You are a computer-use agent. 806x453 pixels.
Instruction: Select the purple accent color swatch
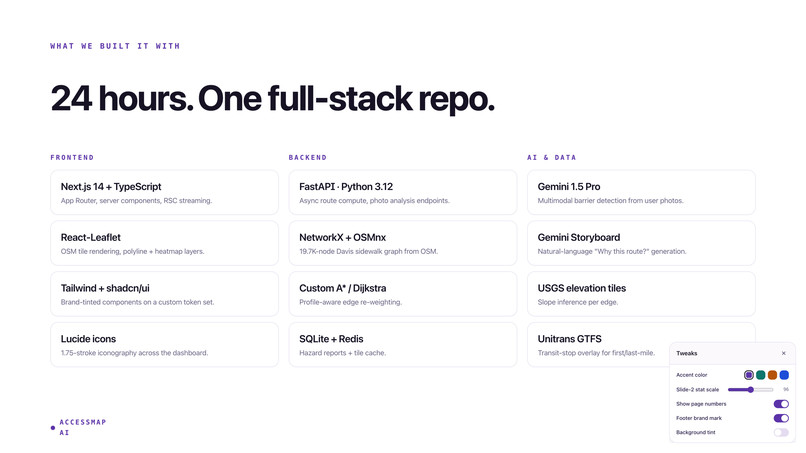coord(749,375)
